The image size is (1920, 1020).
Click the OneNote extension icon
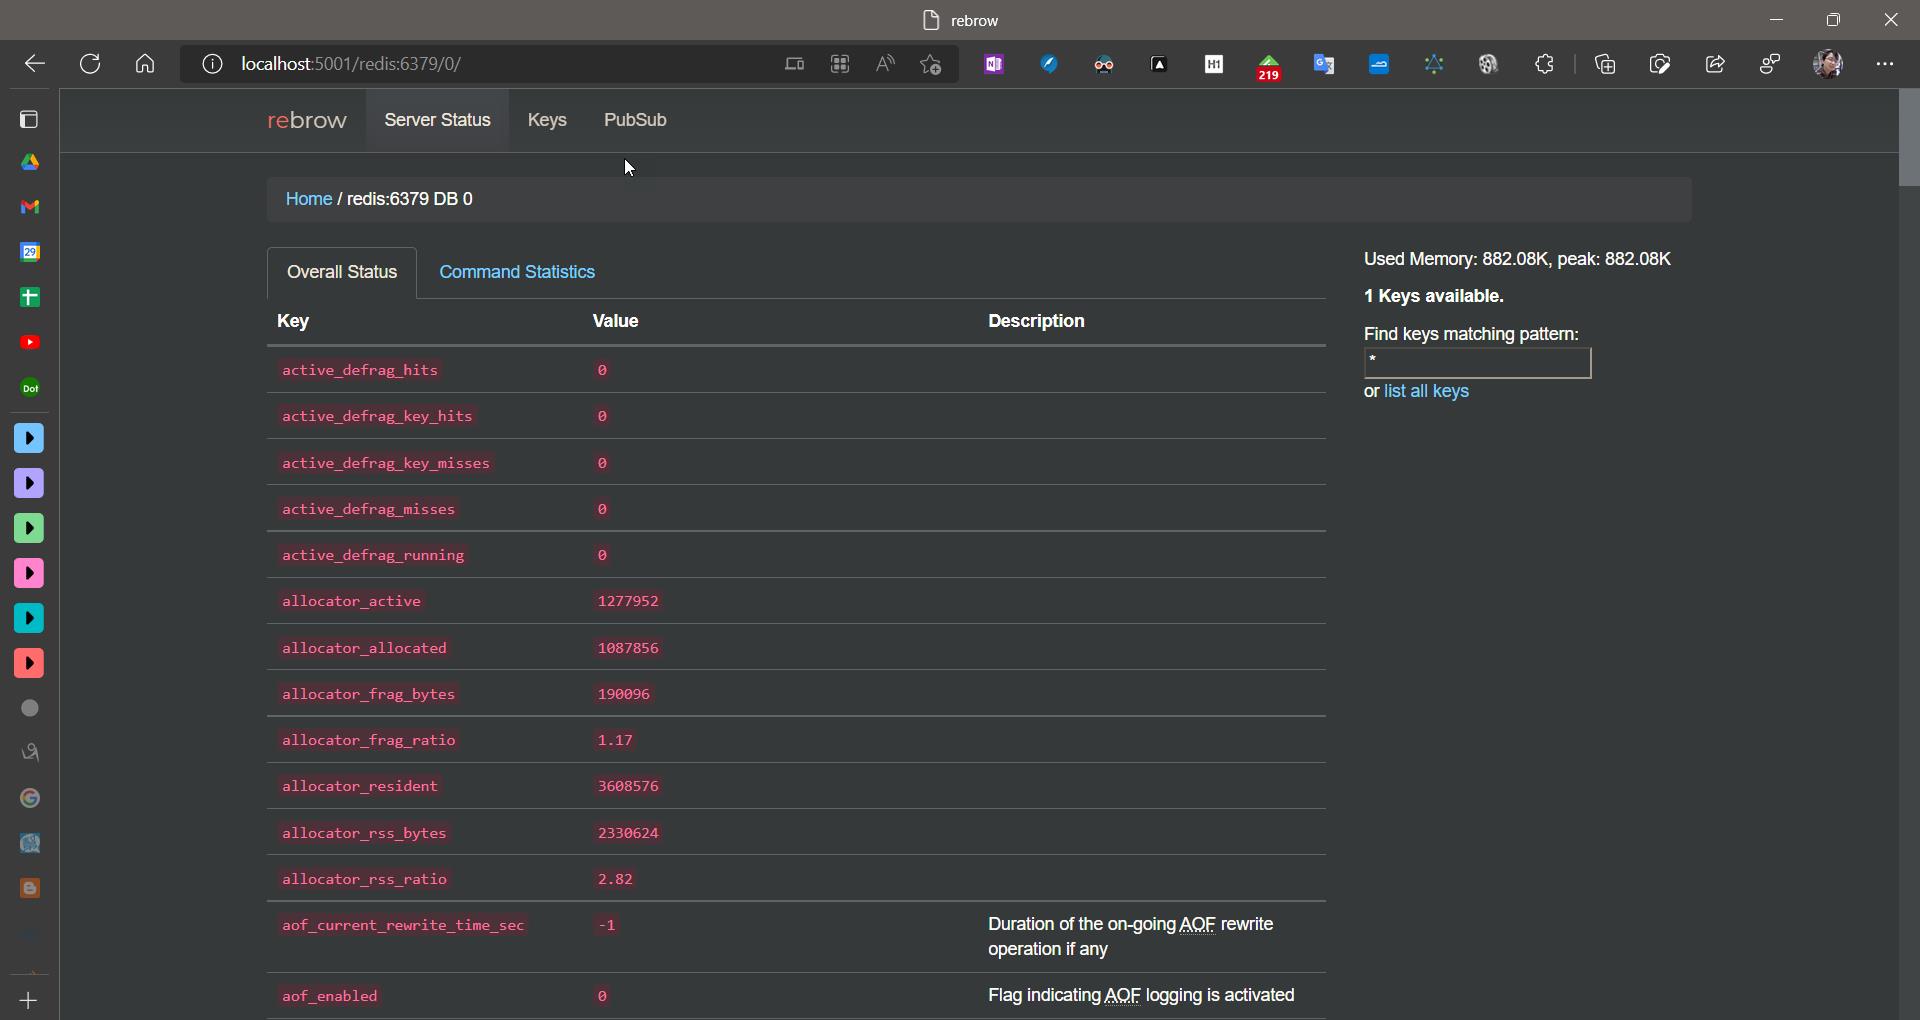click(x=994, y=65)
